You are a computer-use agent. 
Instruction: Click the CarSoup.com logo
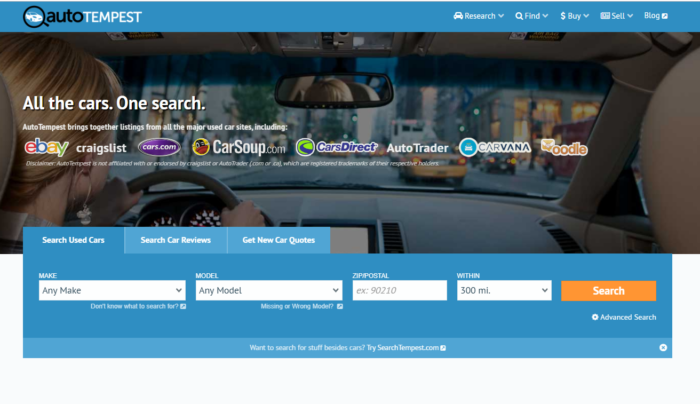[239, 147]
